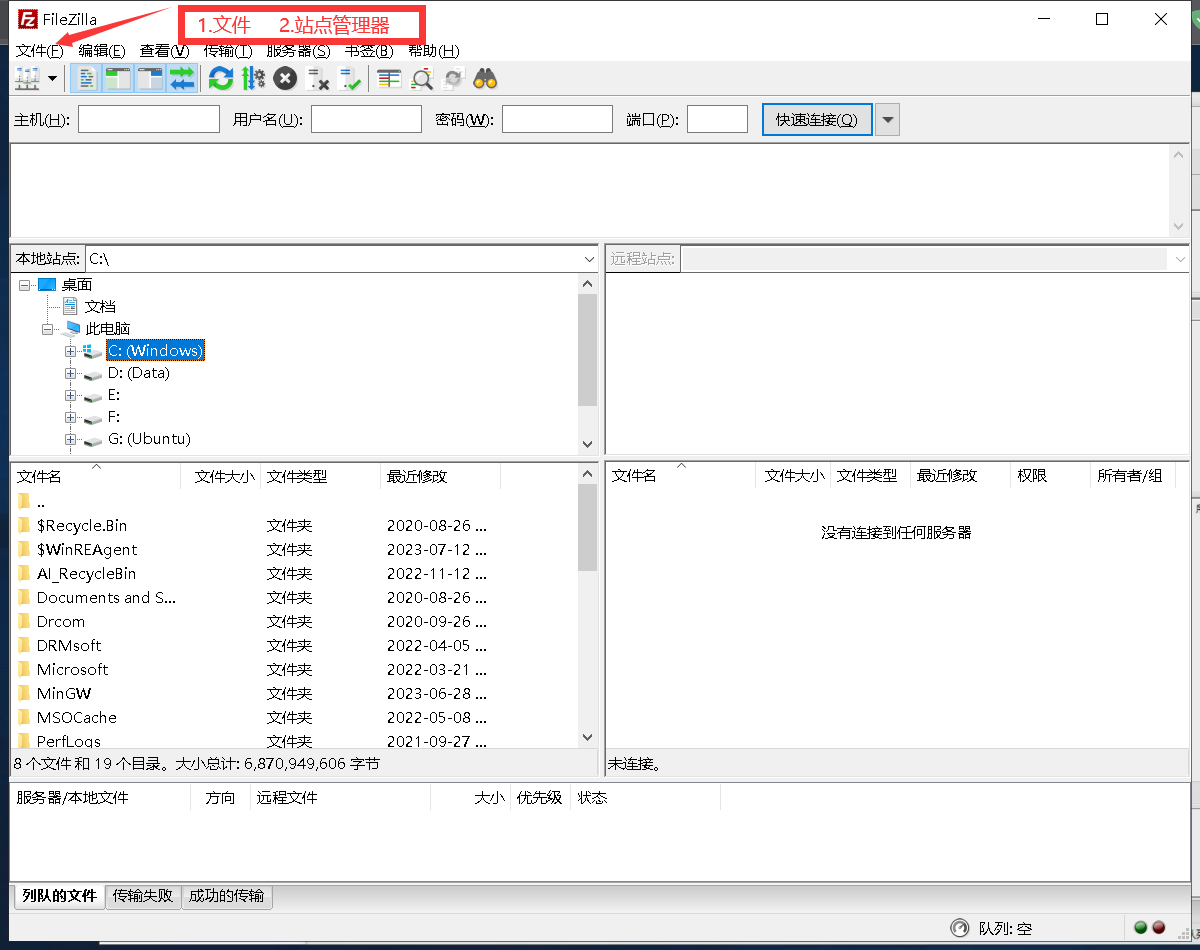Screen dimensions: 1200x950
Task: Open the 编辑(E) menu
Action: pyautogui.click(x=102, y=51)
